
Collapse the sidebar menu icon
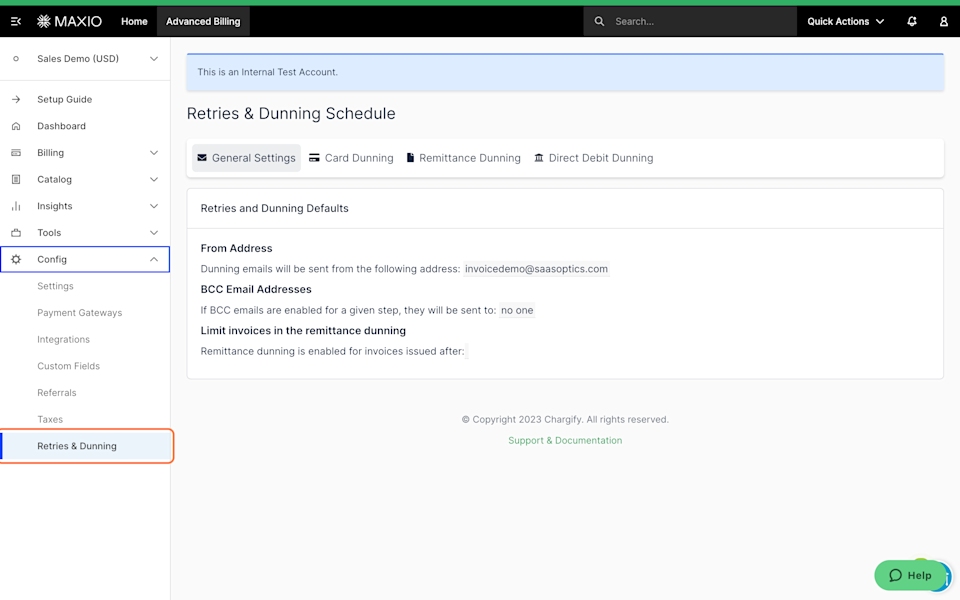coord(16,21)
